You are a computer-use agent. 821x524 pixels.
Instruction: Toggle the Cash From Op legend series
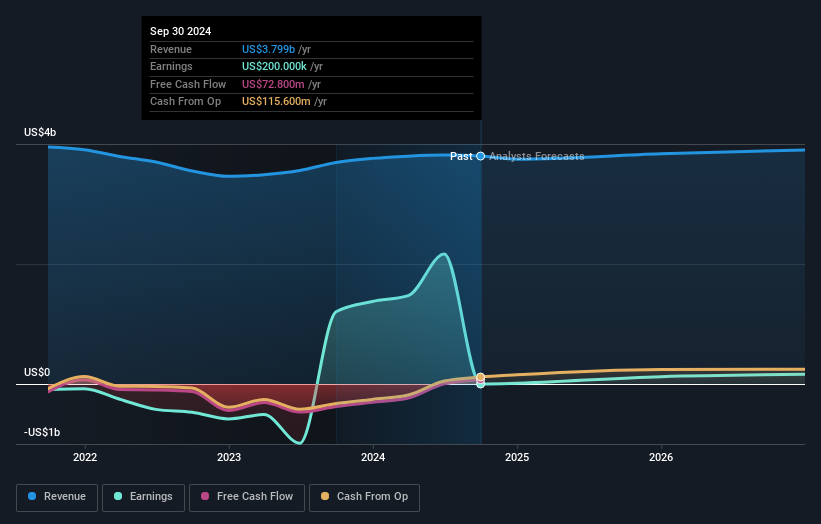coord(364,497)
